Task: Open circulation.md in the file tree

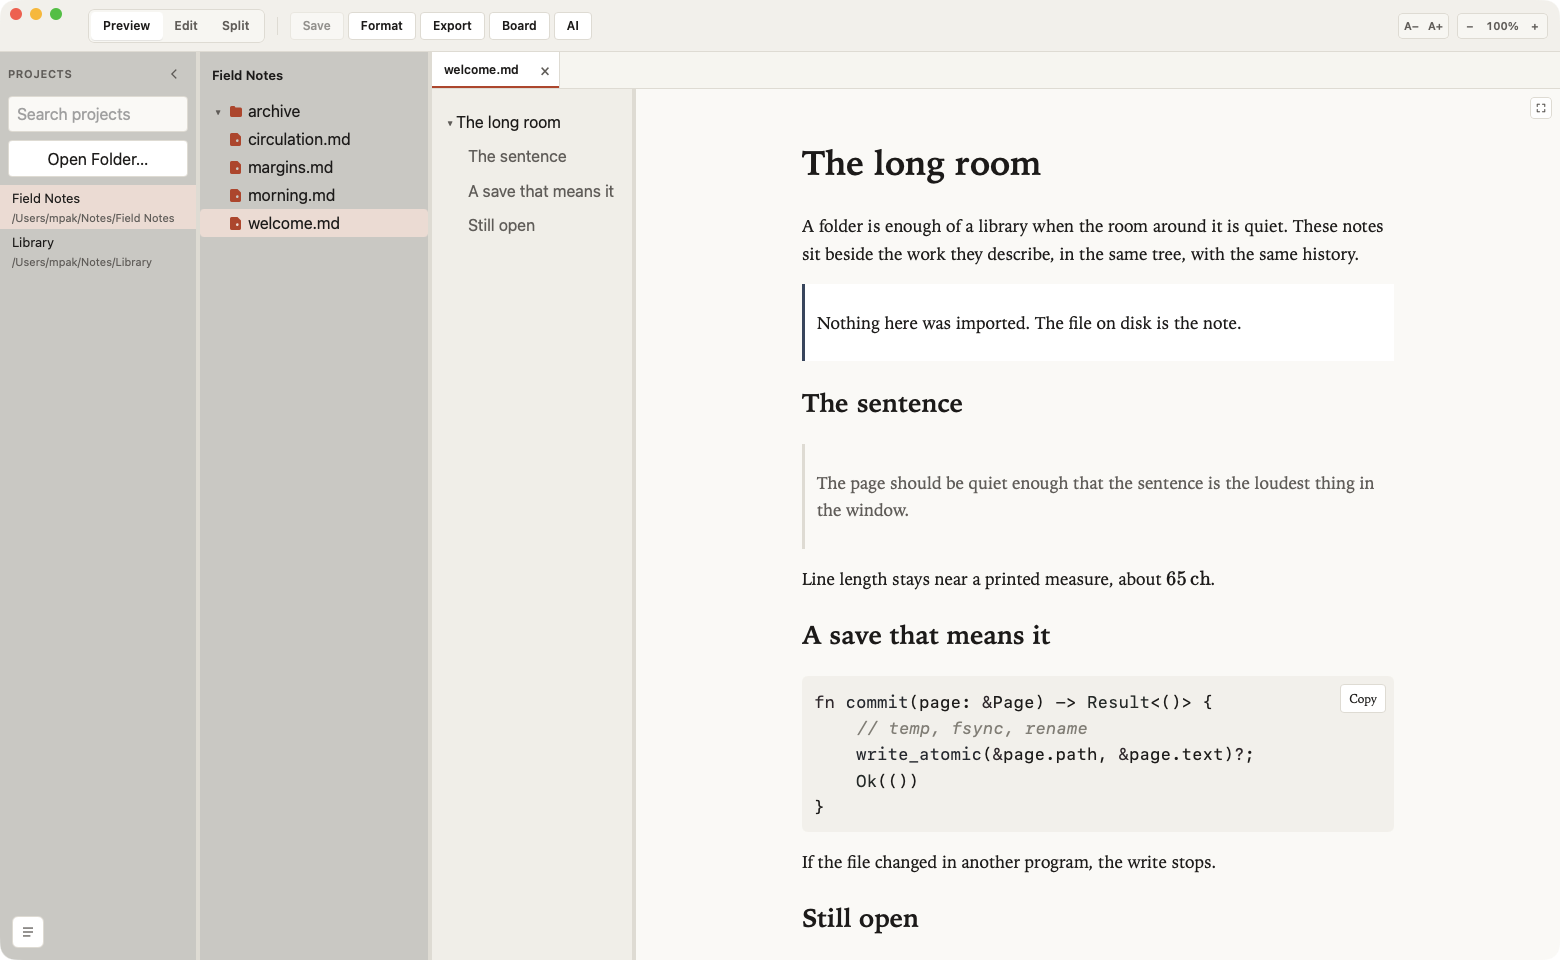Action: (x=314, y=140)
